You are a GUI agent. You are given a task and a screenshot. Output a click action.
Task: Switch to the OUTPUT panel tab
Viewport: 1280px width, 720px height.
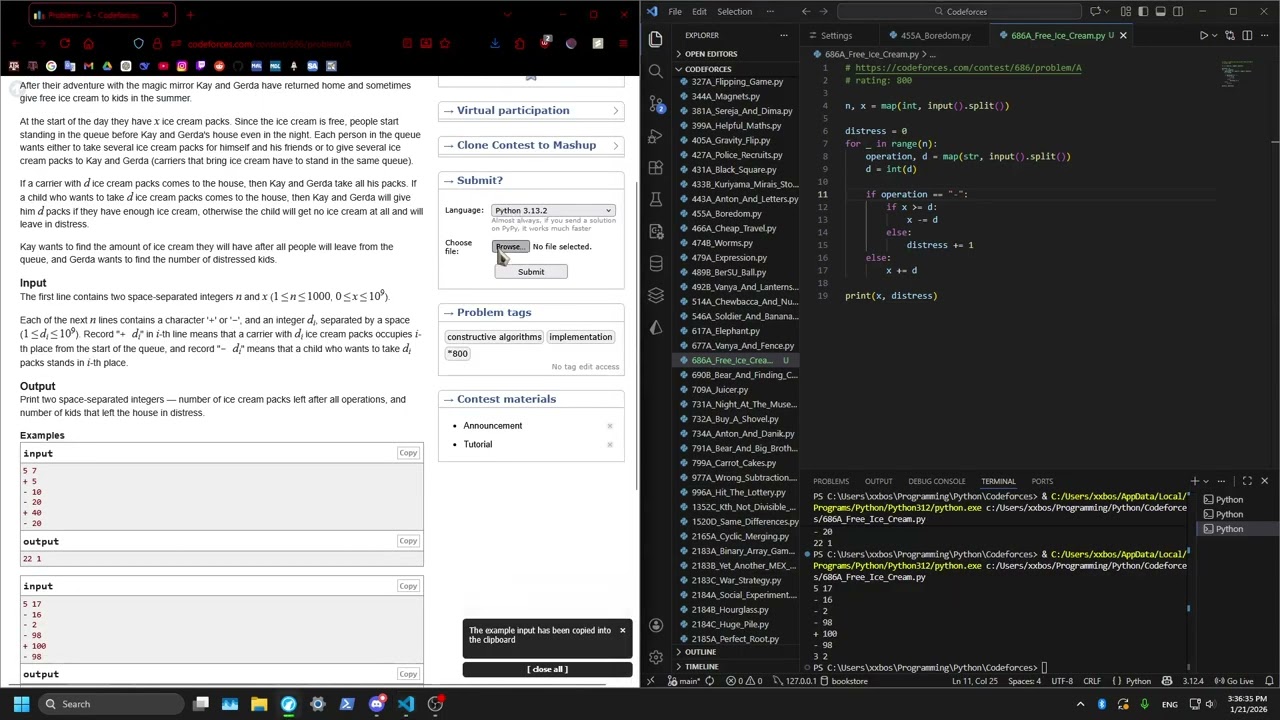tap(878, 482)
